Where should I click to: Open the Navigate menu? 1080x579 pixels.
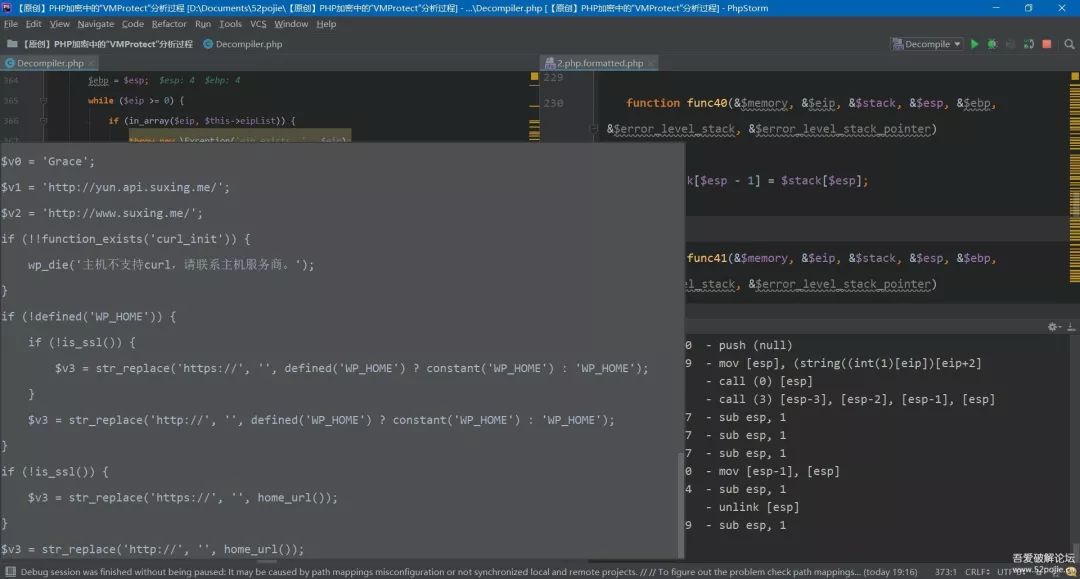coord(96,24)
